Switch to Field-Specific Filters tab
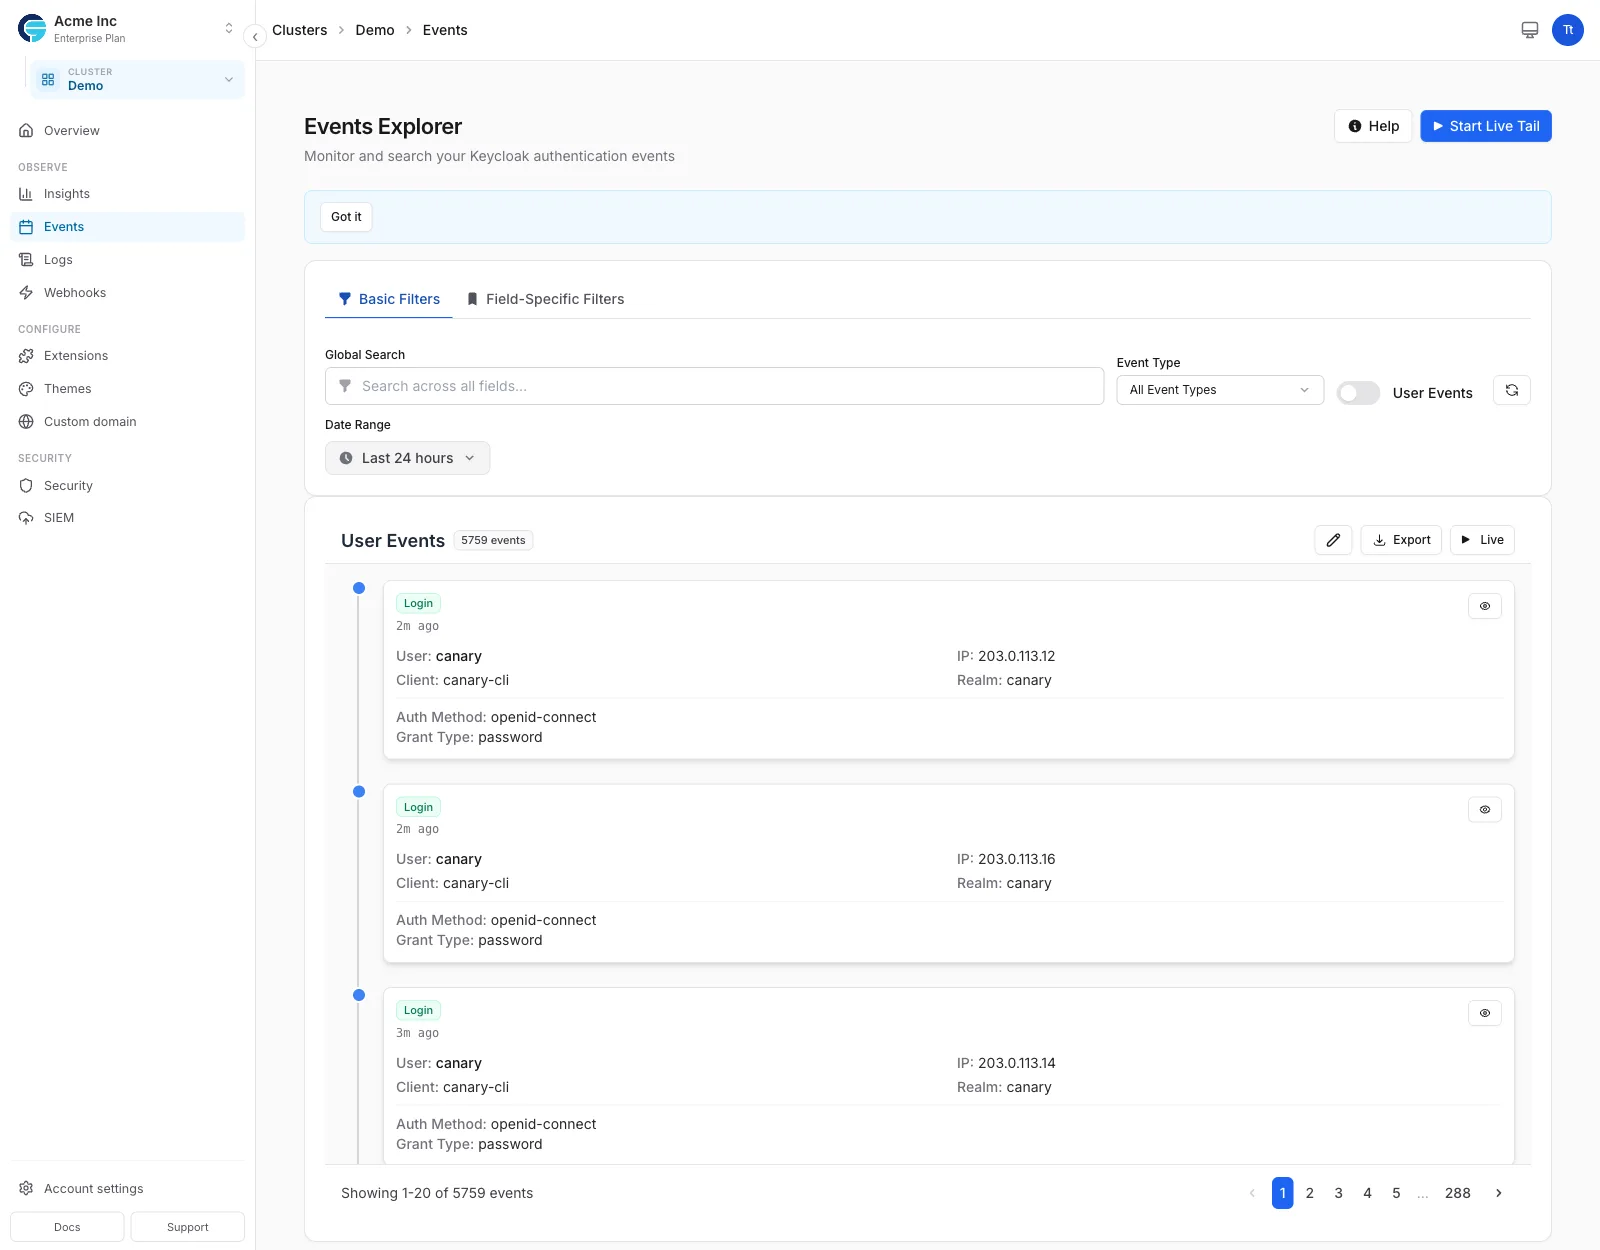 point(545,299)
